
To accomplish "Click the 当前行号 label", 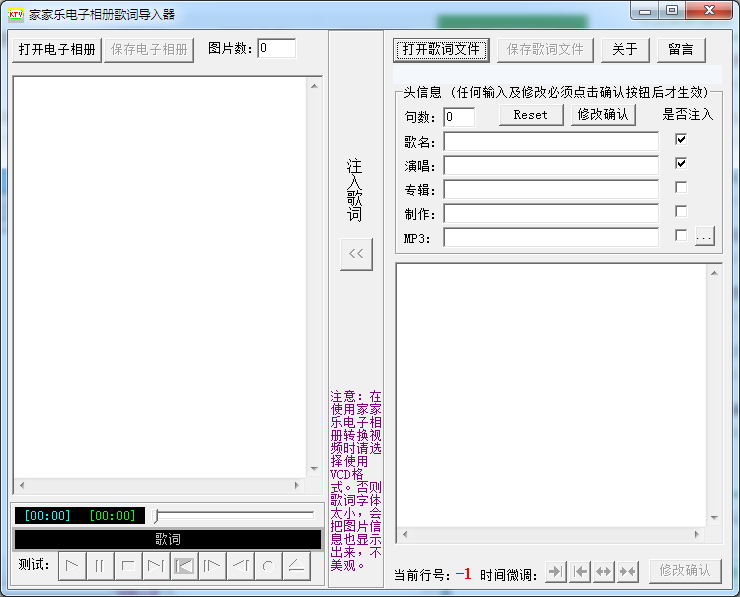I will click(422, 575).
